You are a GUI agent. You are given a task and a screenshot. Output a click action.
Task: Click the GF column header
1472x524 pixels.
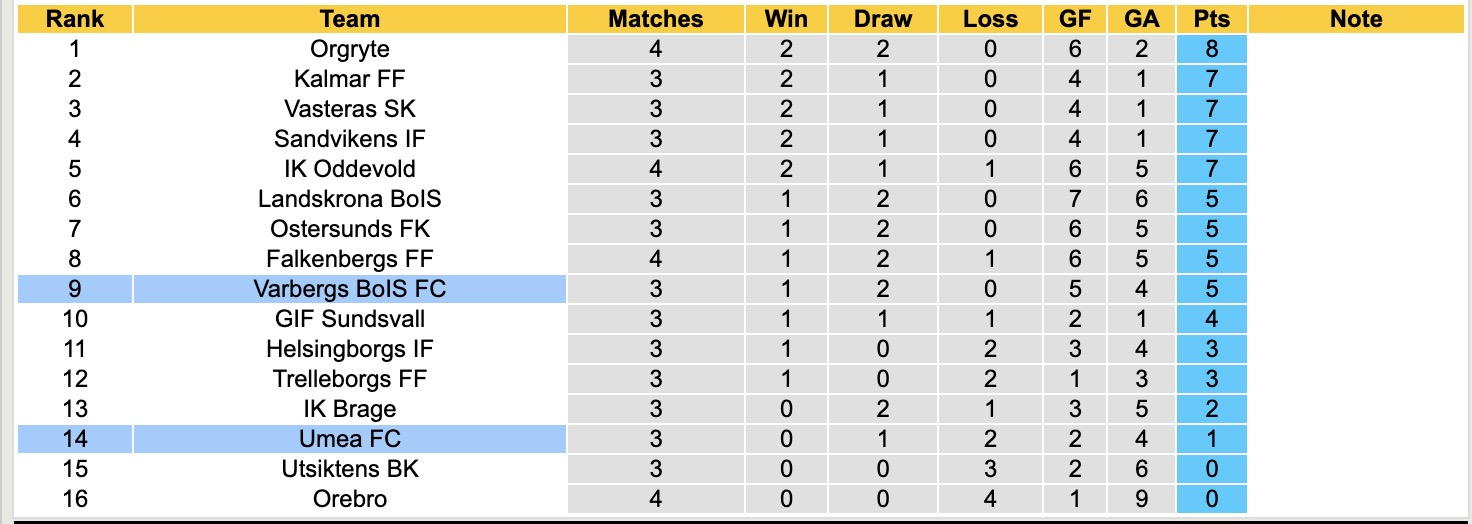[1076, 19]
